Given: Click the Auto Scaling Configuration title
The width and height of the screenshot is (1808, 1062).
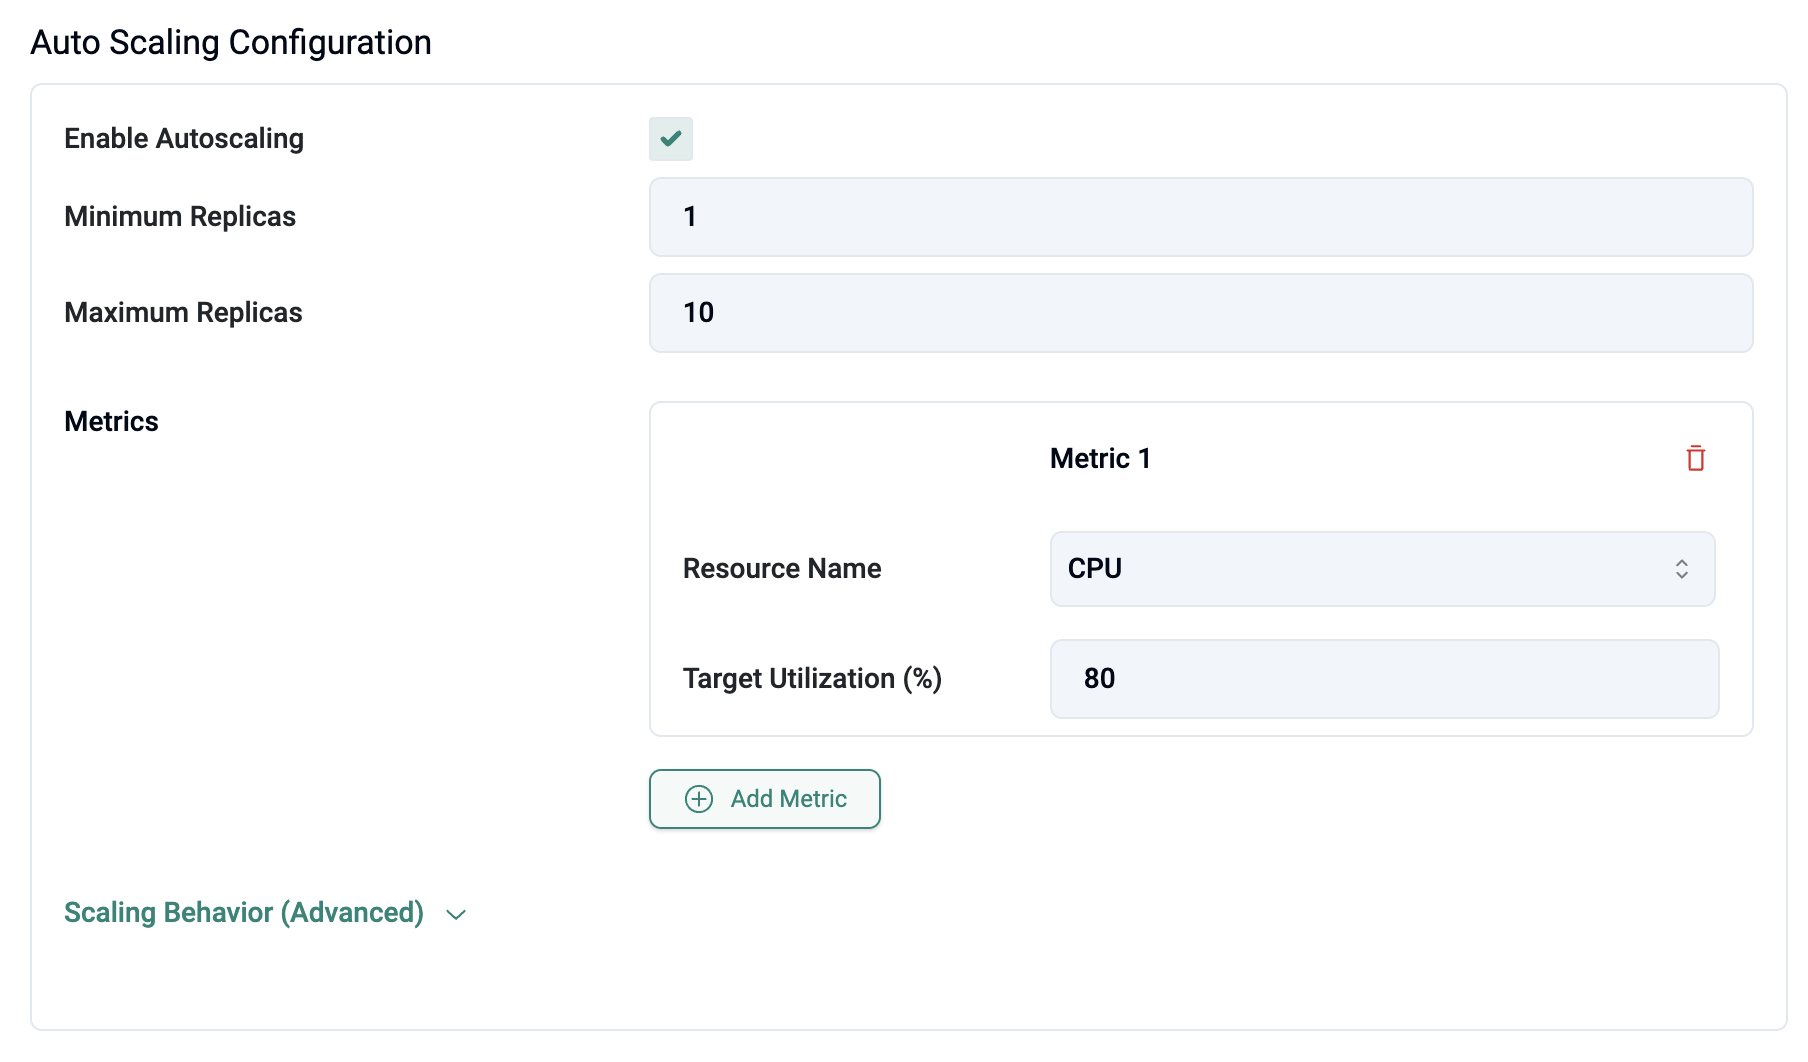Looking at the screenshot, I should (231, 43).
